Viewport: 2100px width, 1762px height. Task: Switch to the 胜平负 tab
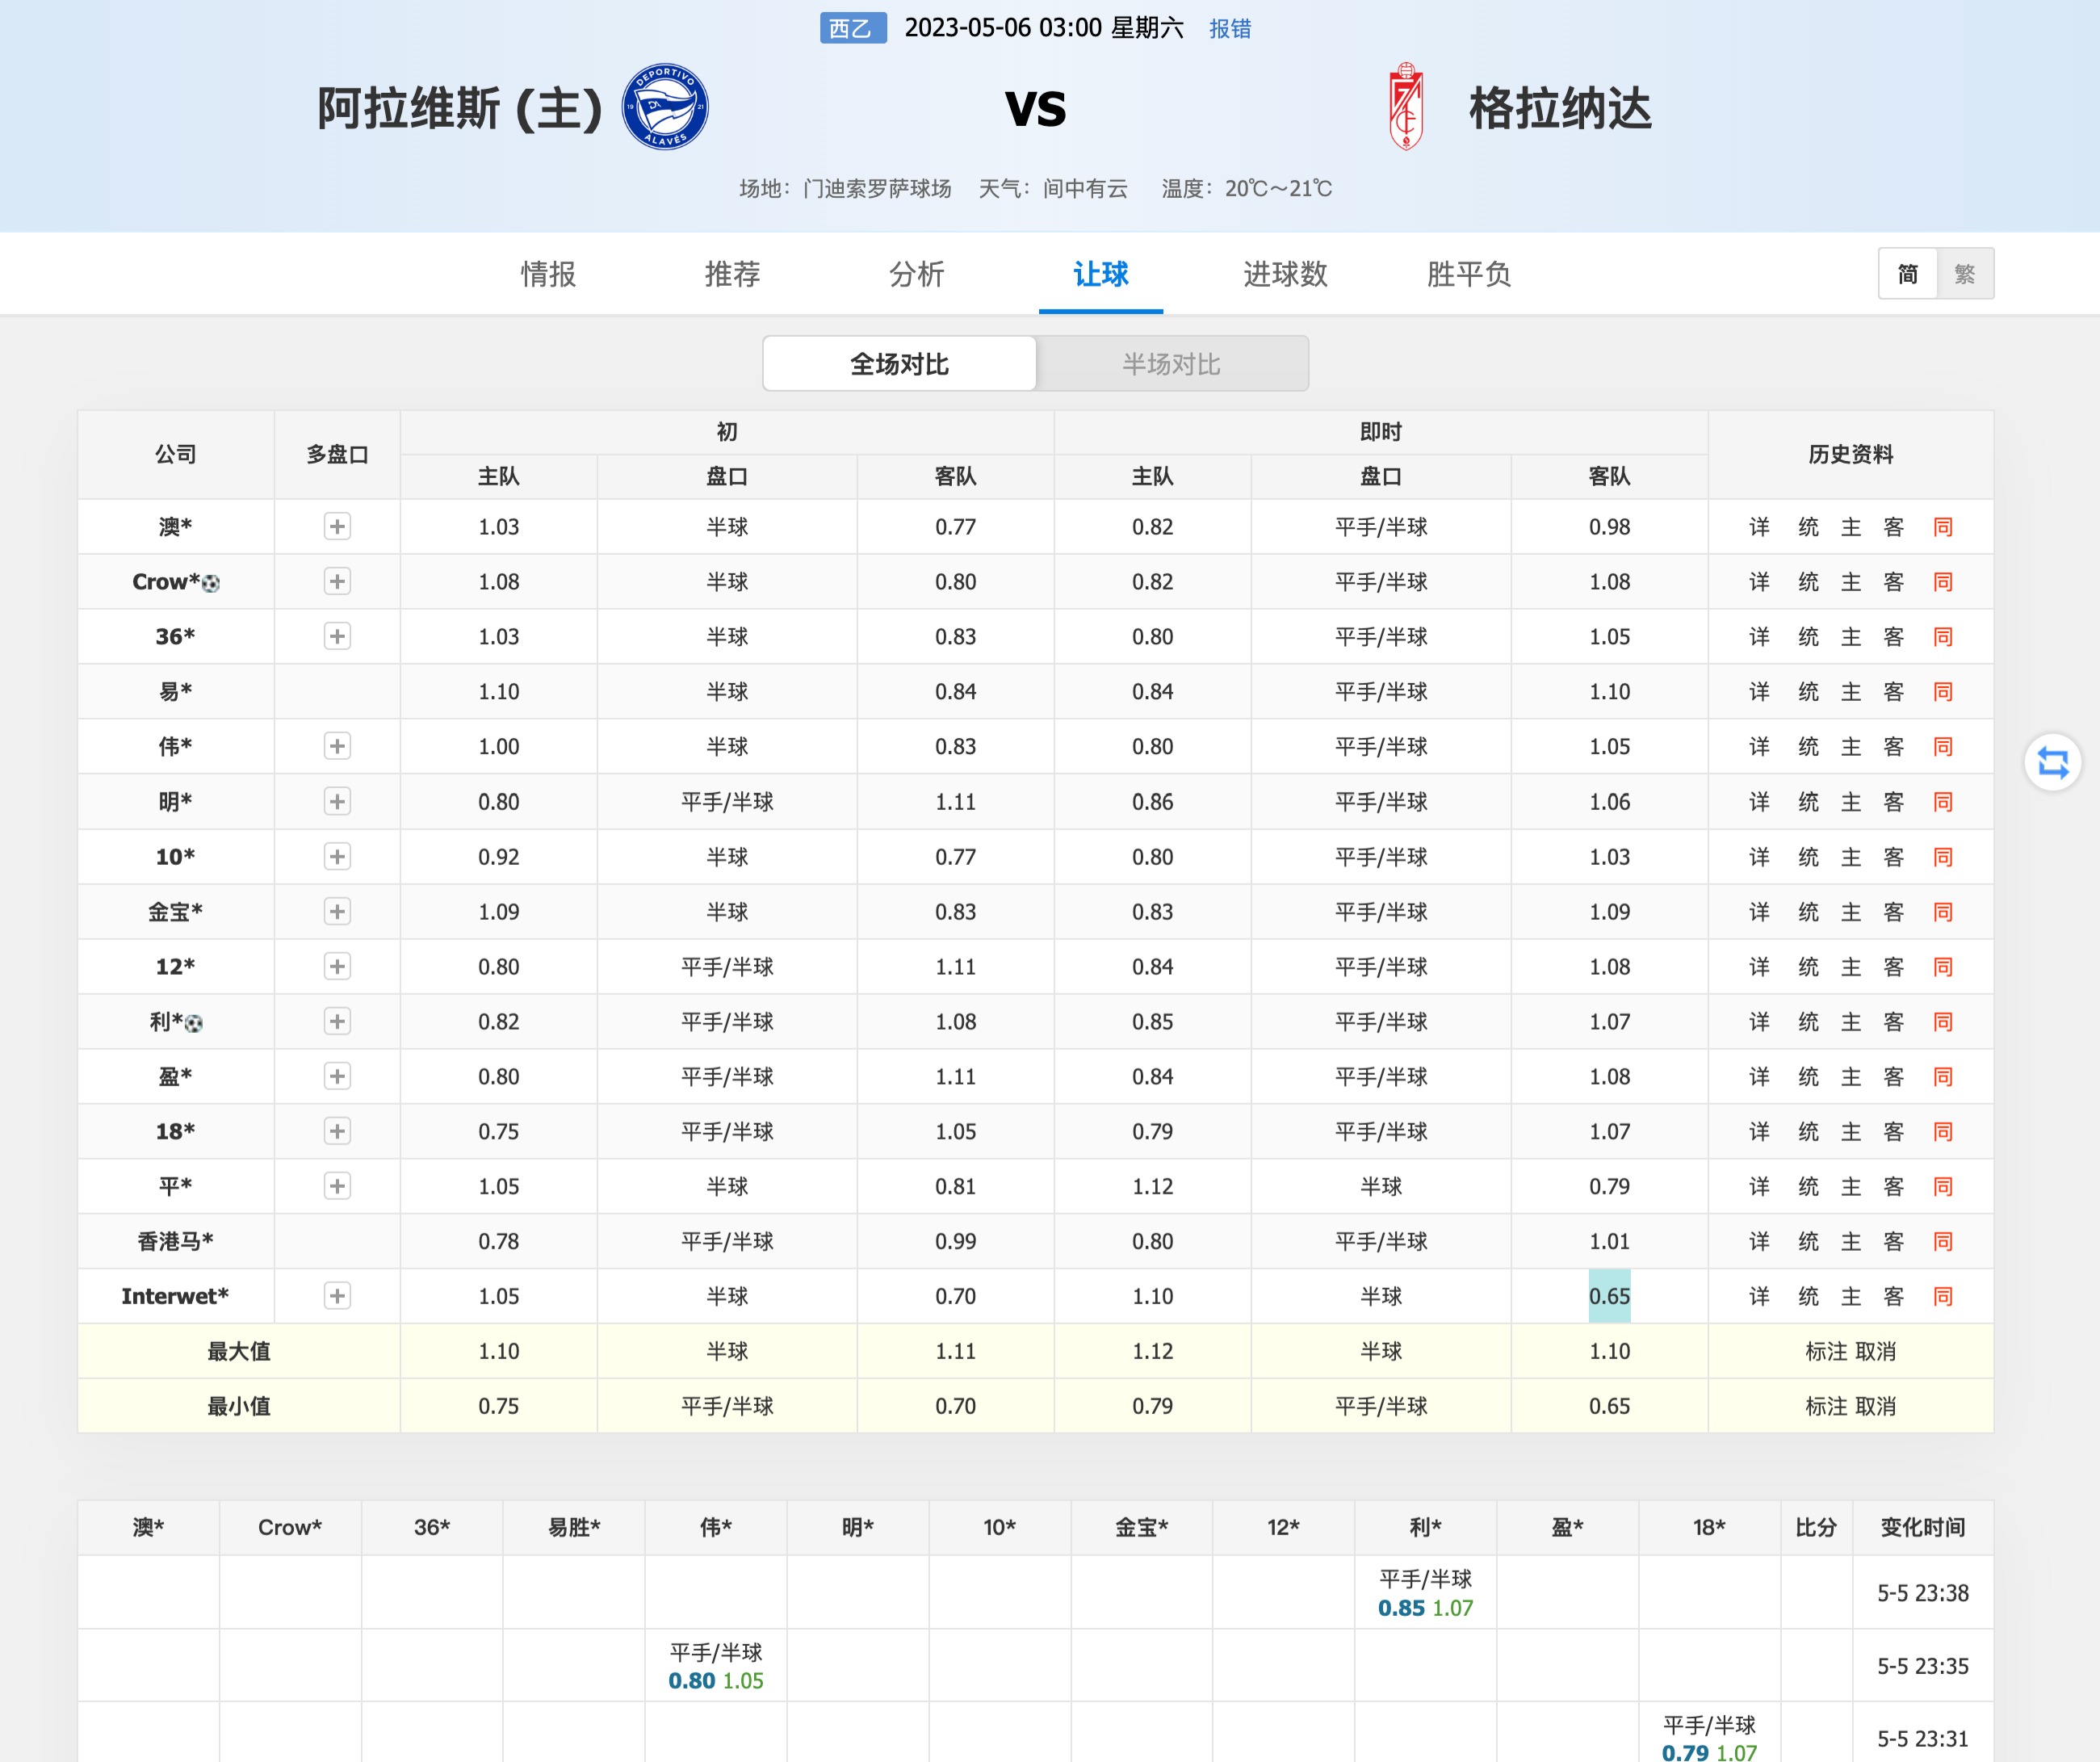pyautogui.click(x=1468, y=274)
